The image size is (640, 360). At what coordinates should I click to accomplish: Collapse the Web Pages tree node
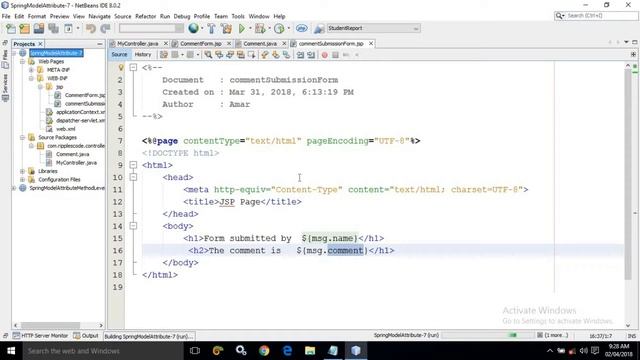click(22, 62)
